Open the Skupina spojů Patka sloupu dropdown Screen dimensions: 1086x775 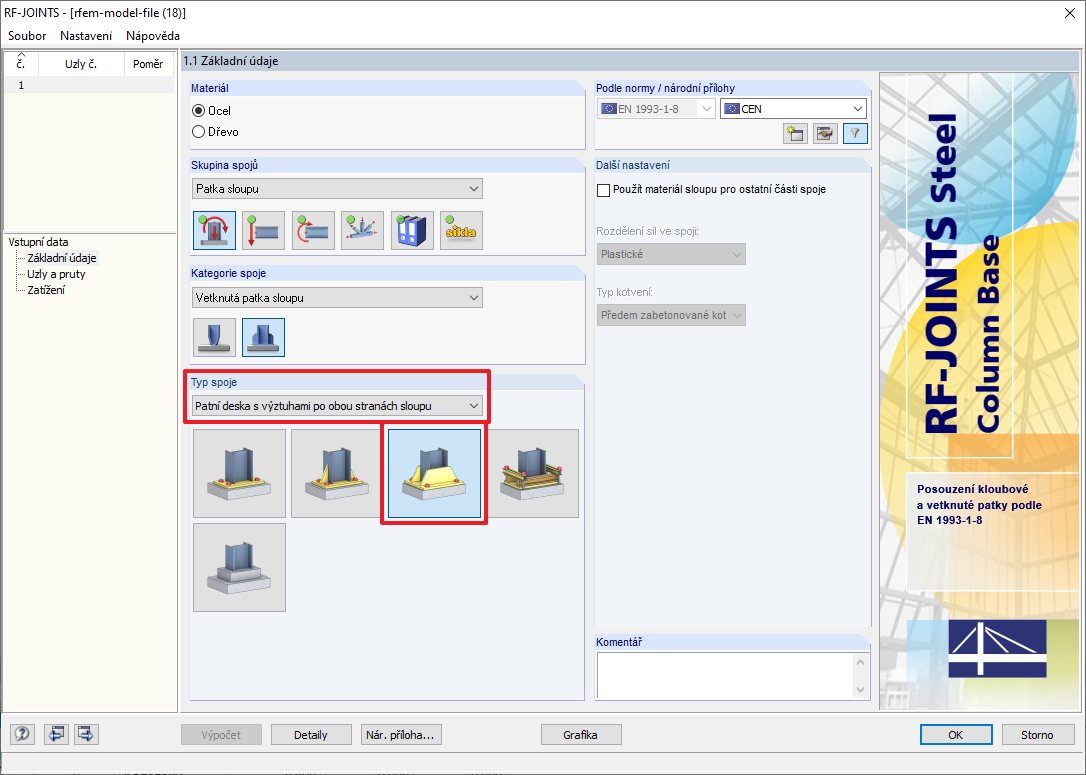click(337, 188)
